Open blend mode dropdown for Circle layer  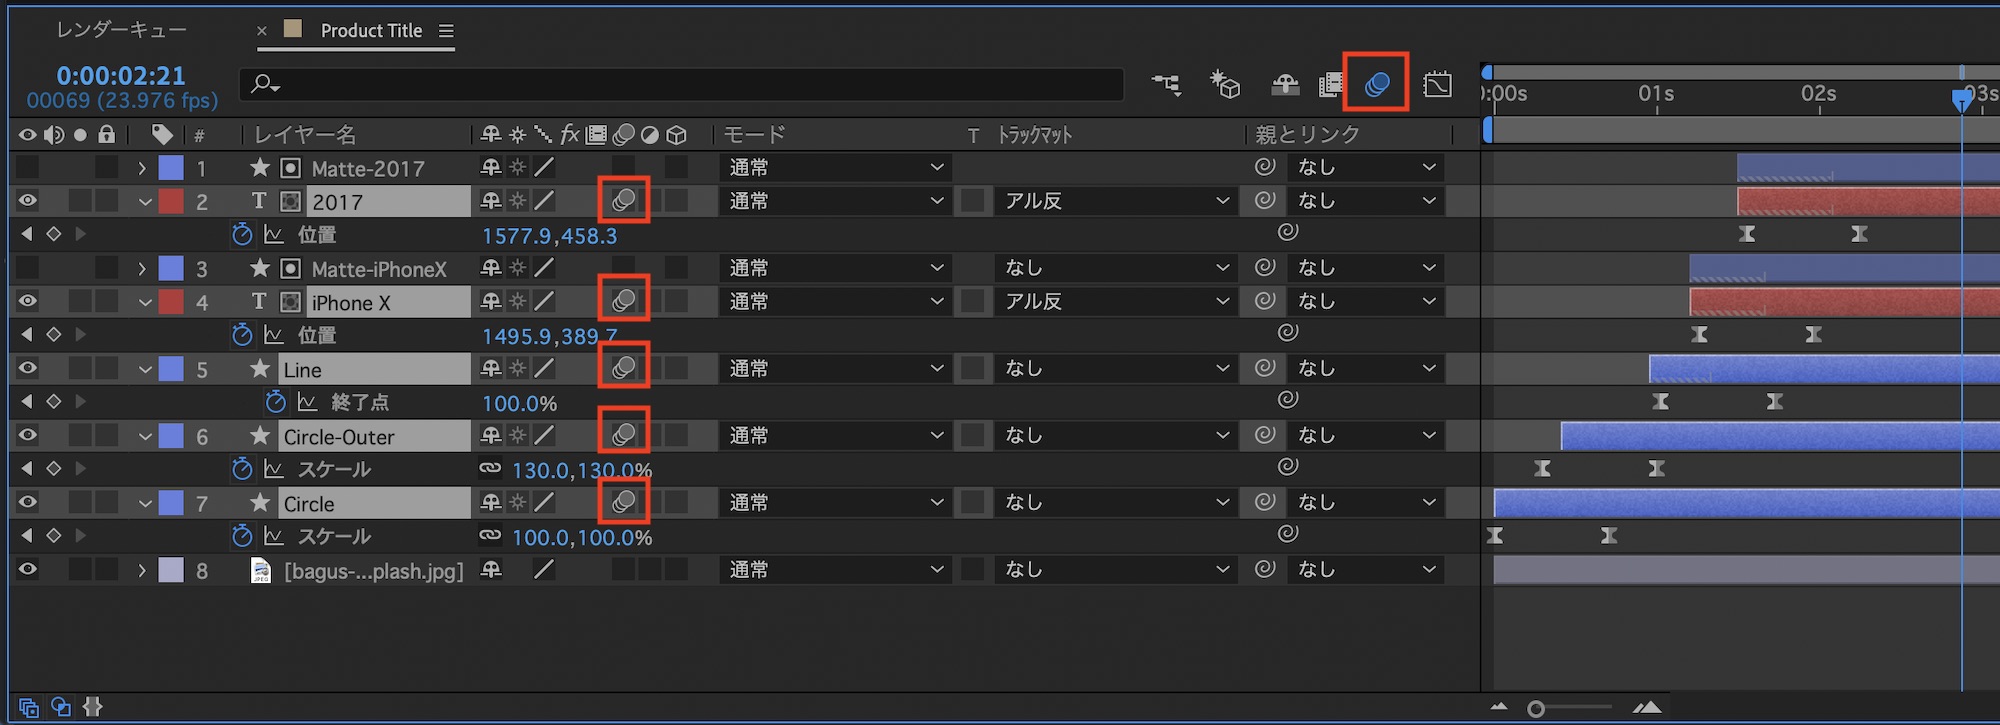click(834, 502)
